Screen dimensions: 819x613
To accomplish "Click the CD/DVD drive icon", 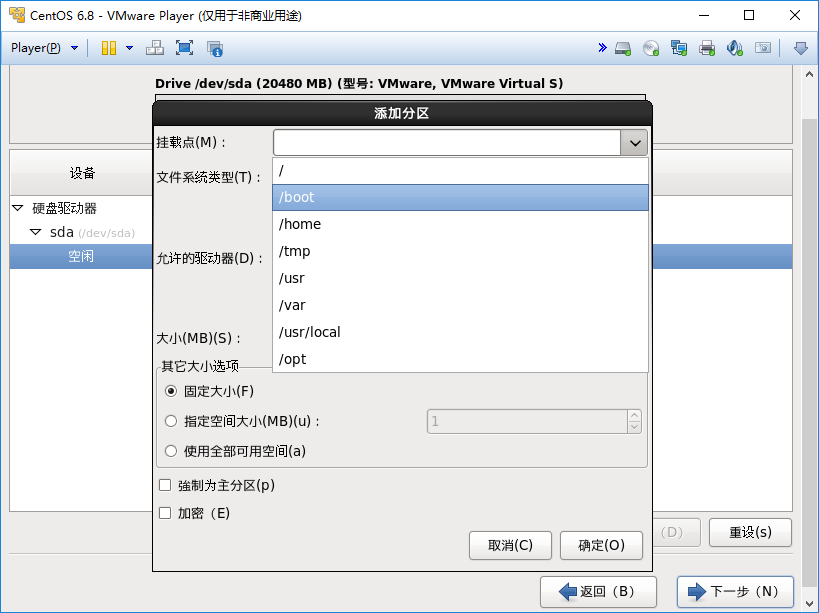I will [x=651, y=49].
